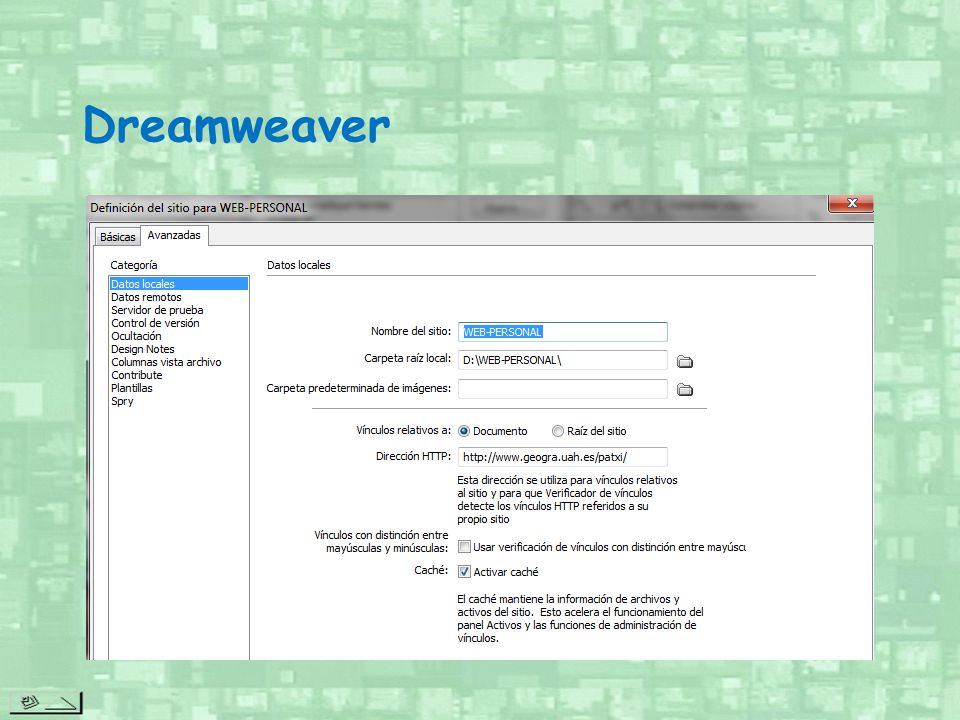Select Servidor de prueba category
This screenshot has height=720, width=960.
(x=179, y=310)
